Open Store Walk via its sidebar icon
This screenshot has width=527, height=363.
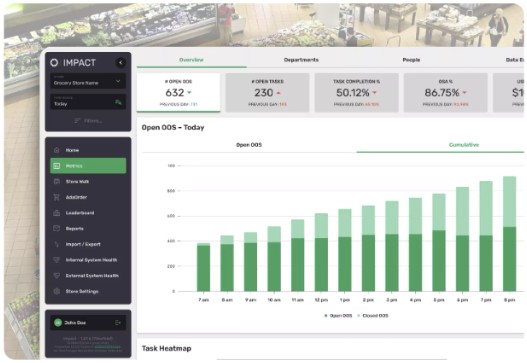[x=56, y=182]
